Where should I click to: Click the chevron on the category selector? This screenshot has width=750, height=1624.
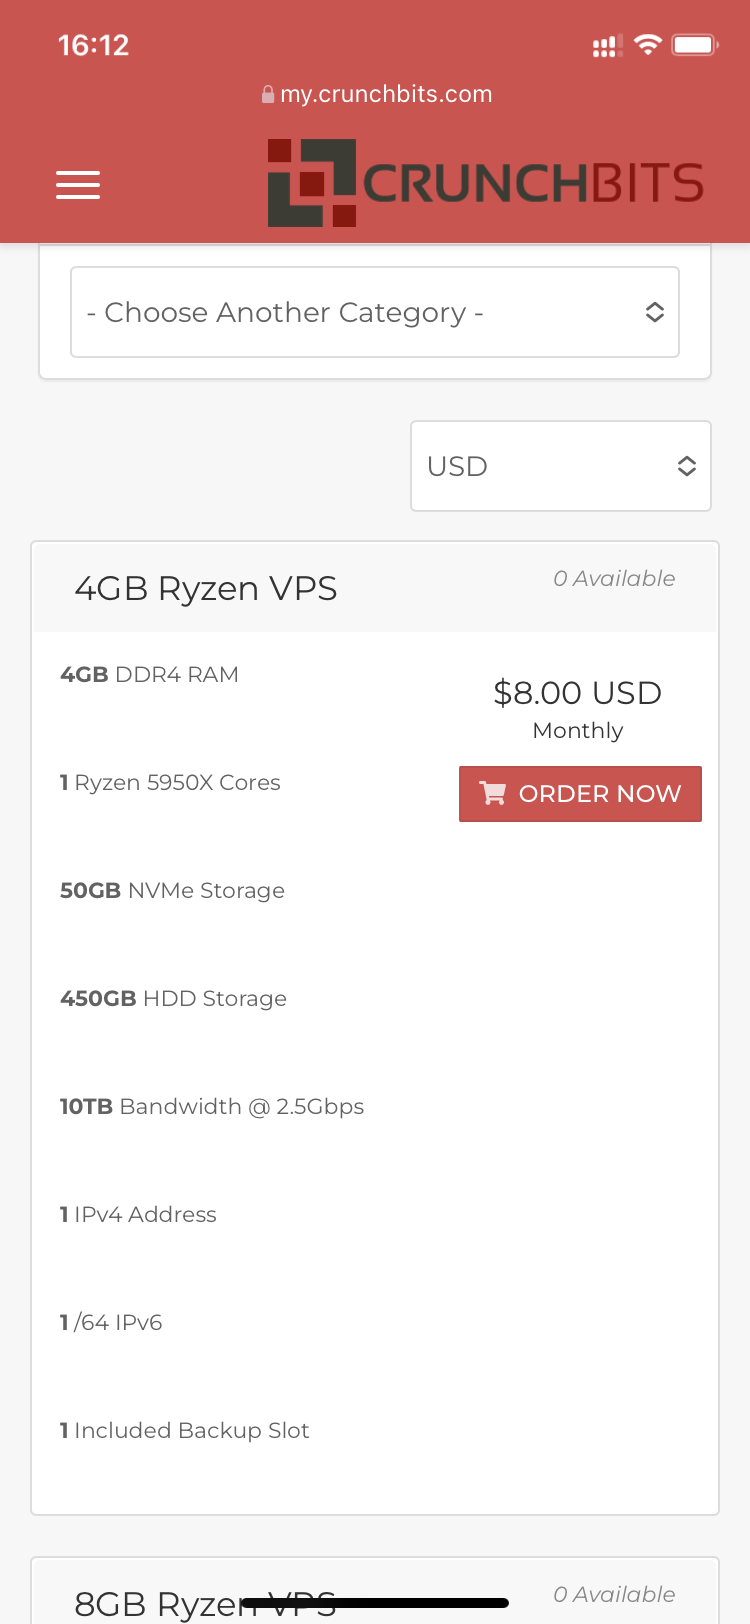coord(655,312)
